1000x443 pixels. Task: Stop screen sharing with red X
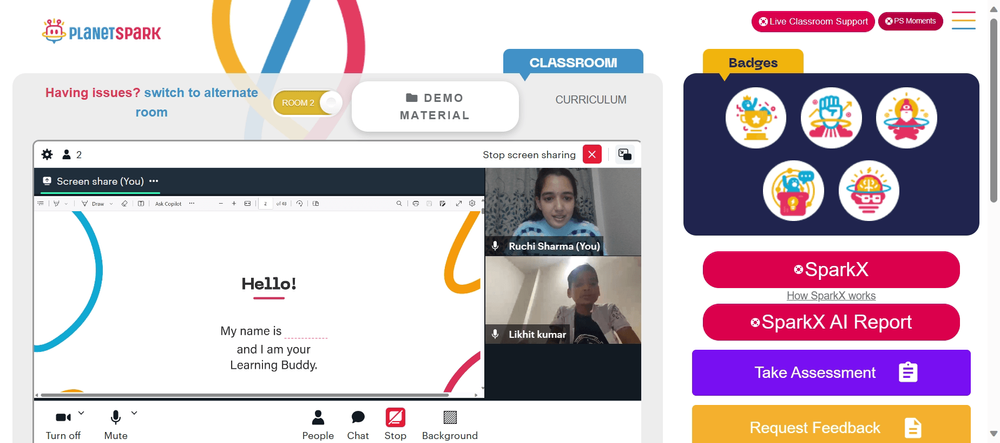point(592,154)
